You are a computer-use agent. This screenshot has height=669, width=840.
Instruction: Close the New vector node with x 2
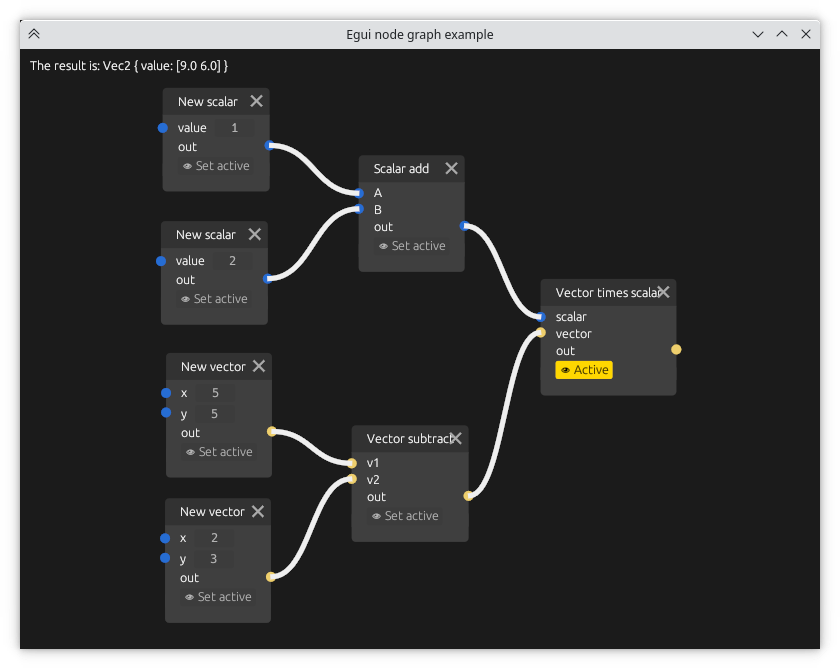pos(258,511)
